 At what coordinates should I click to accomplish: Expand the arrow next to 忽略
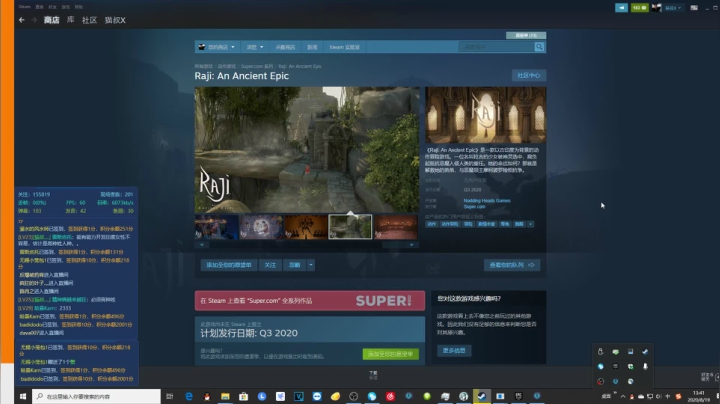311,265
